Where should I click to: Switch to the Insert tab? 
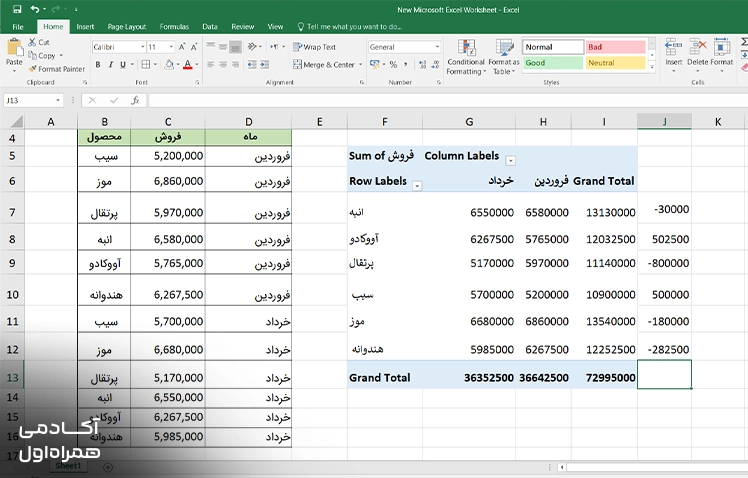85,27
